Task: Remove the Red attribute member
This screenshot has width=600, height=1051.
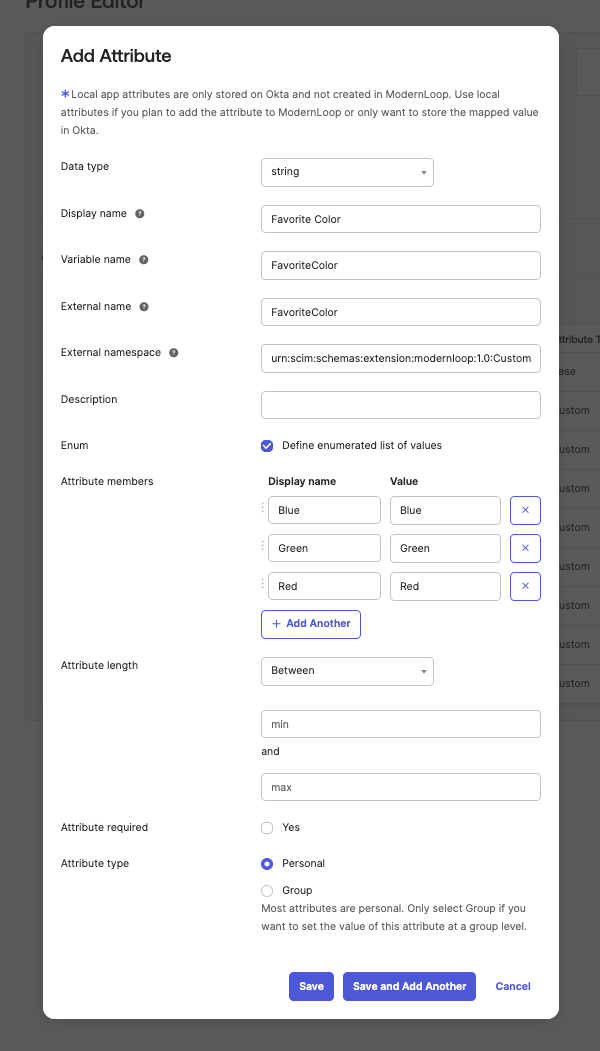Action: click(526, 586)
